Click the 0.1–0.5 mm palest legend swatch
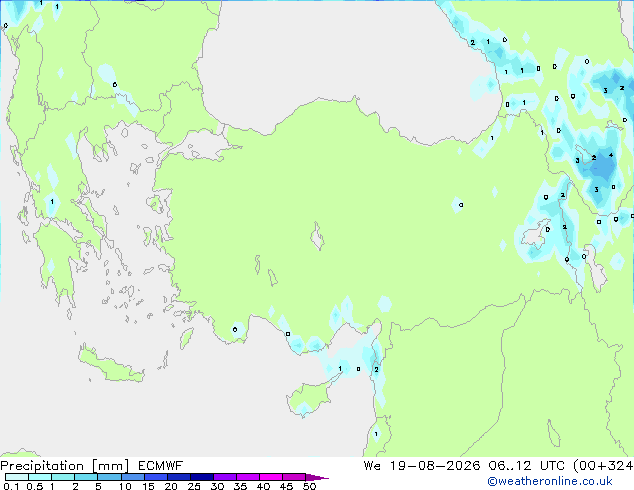Viewport: 634px width, 490px height. click(x=17, y=477)
